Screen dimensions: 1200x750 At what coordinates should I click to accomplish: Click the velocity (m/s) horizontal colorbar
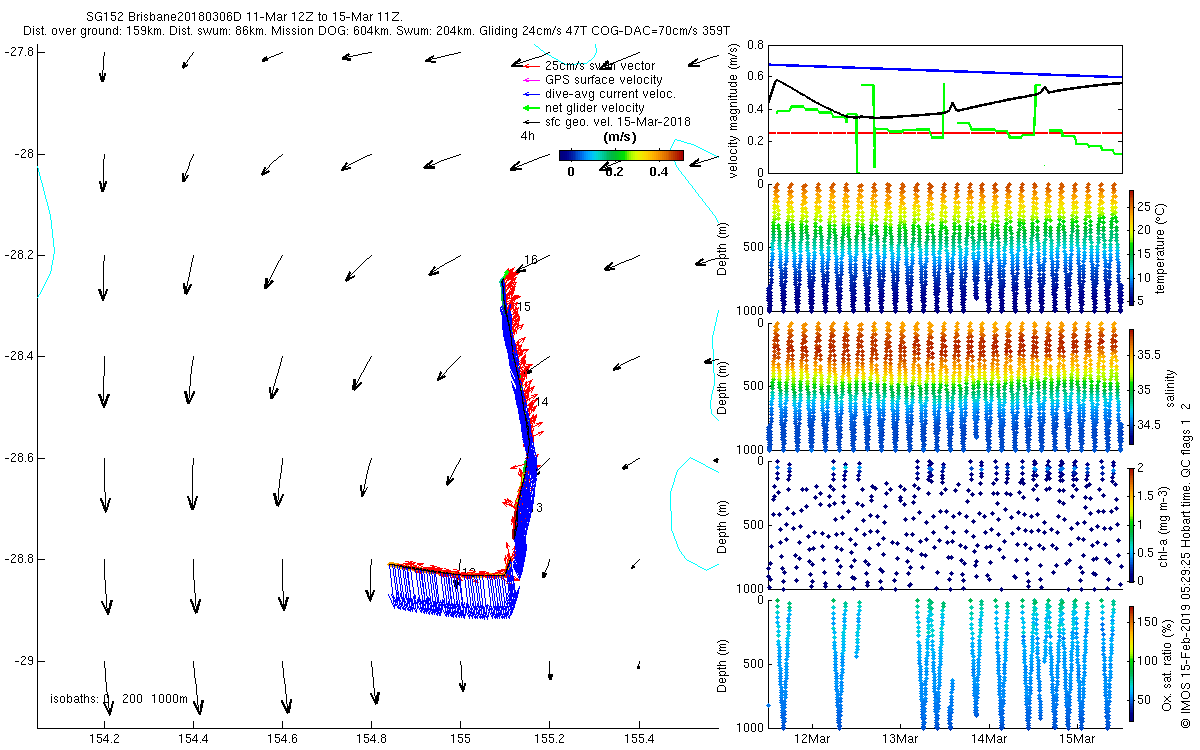pyautogui.click(x=621, y=155)
